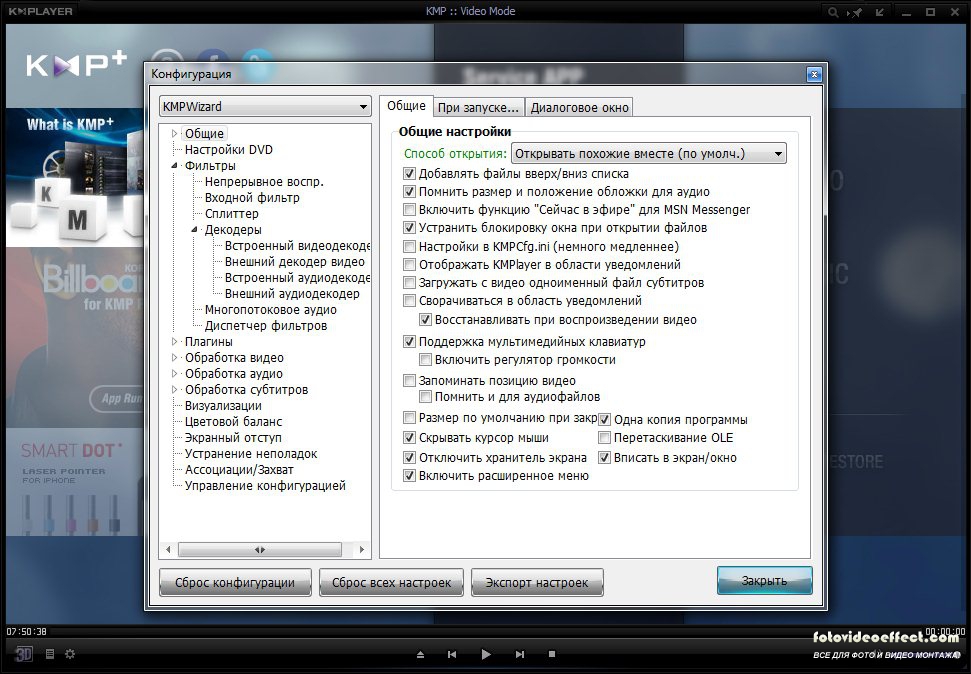Click the search magnifier icon in KMPlayer title bar

(833, 12)
